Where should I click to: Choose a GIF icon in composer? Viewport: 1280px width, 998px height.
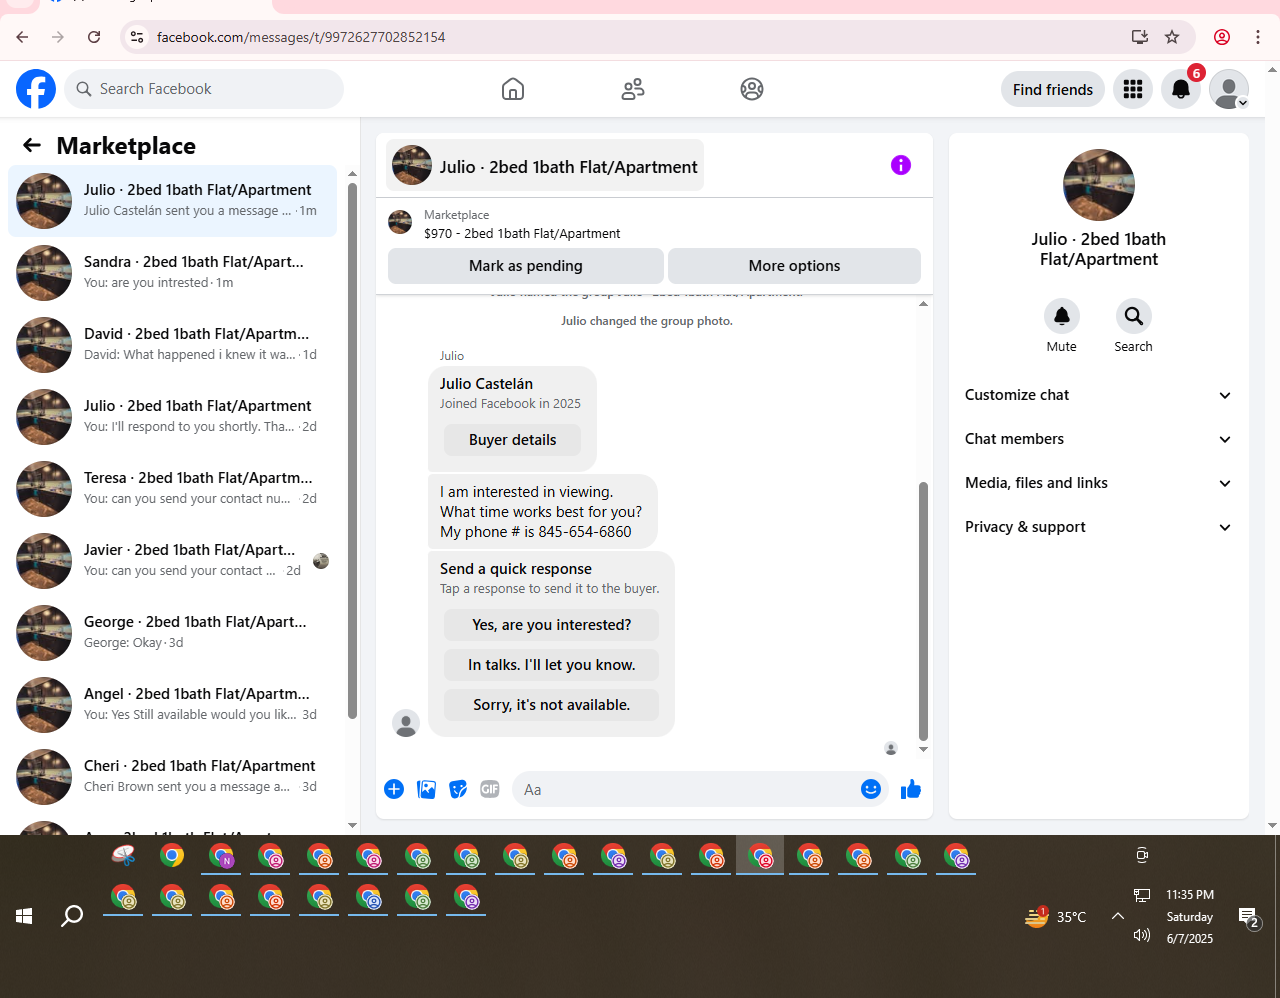tap(490, 789)
